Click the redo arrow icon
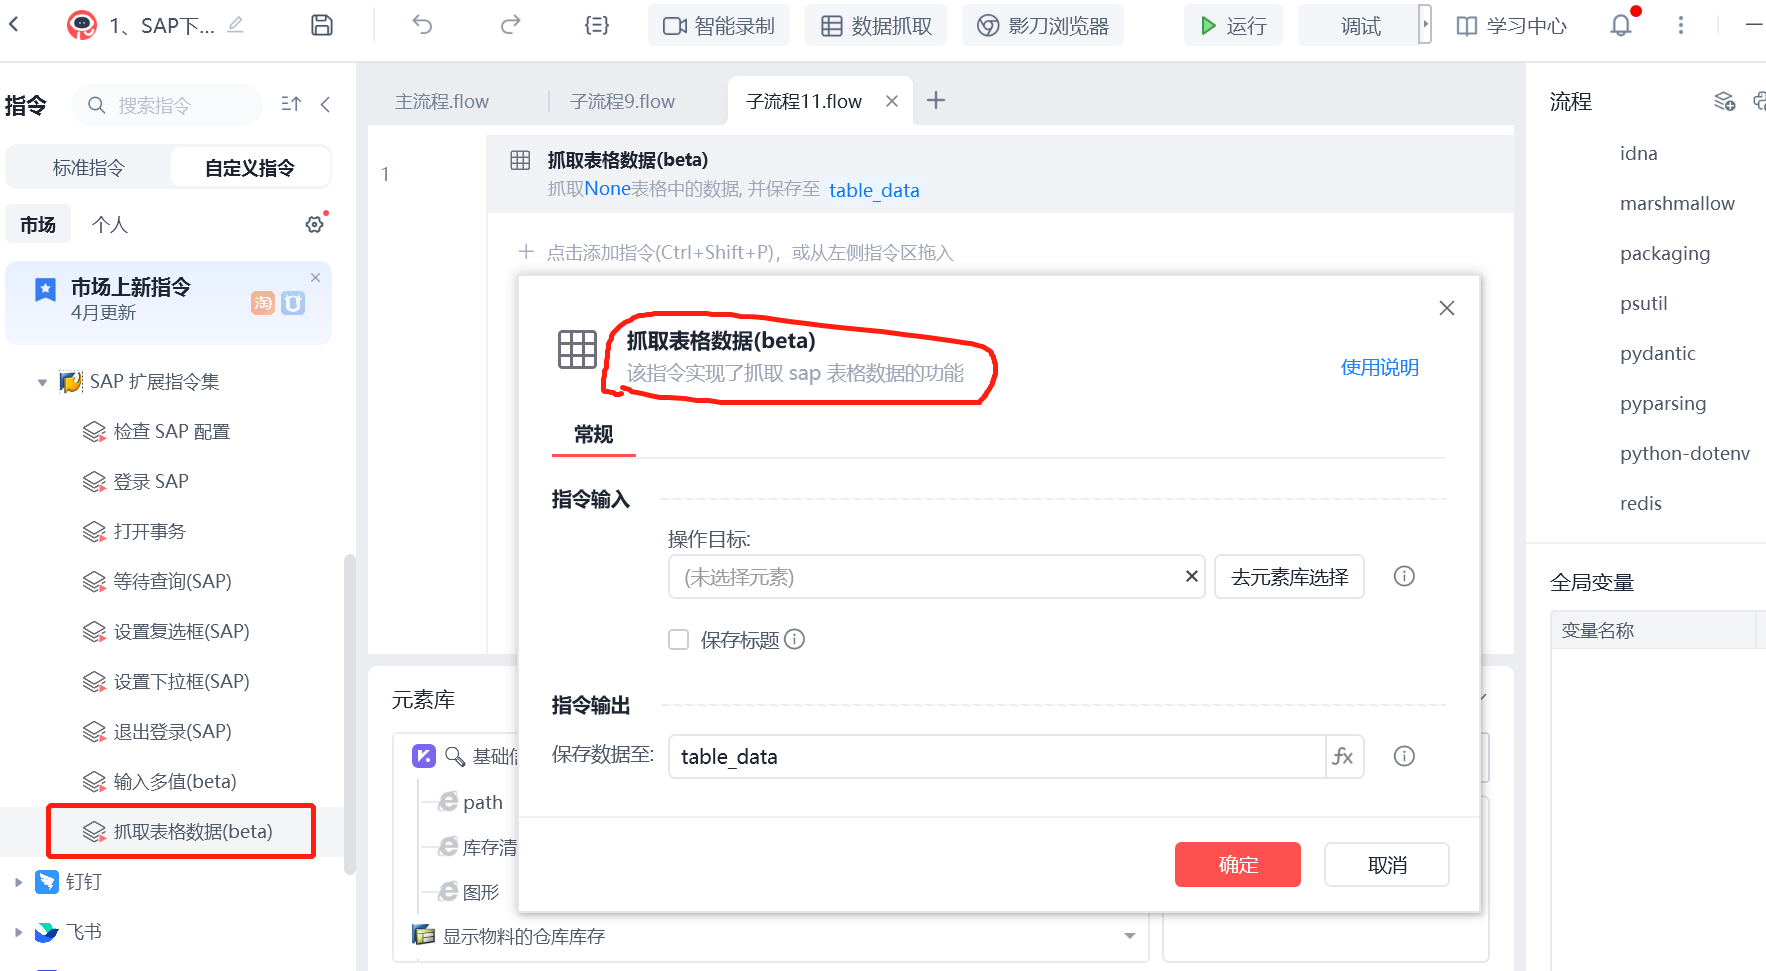 (x=510, y=25)
